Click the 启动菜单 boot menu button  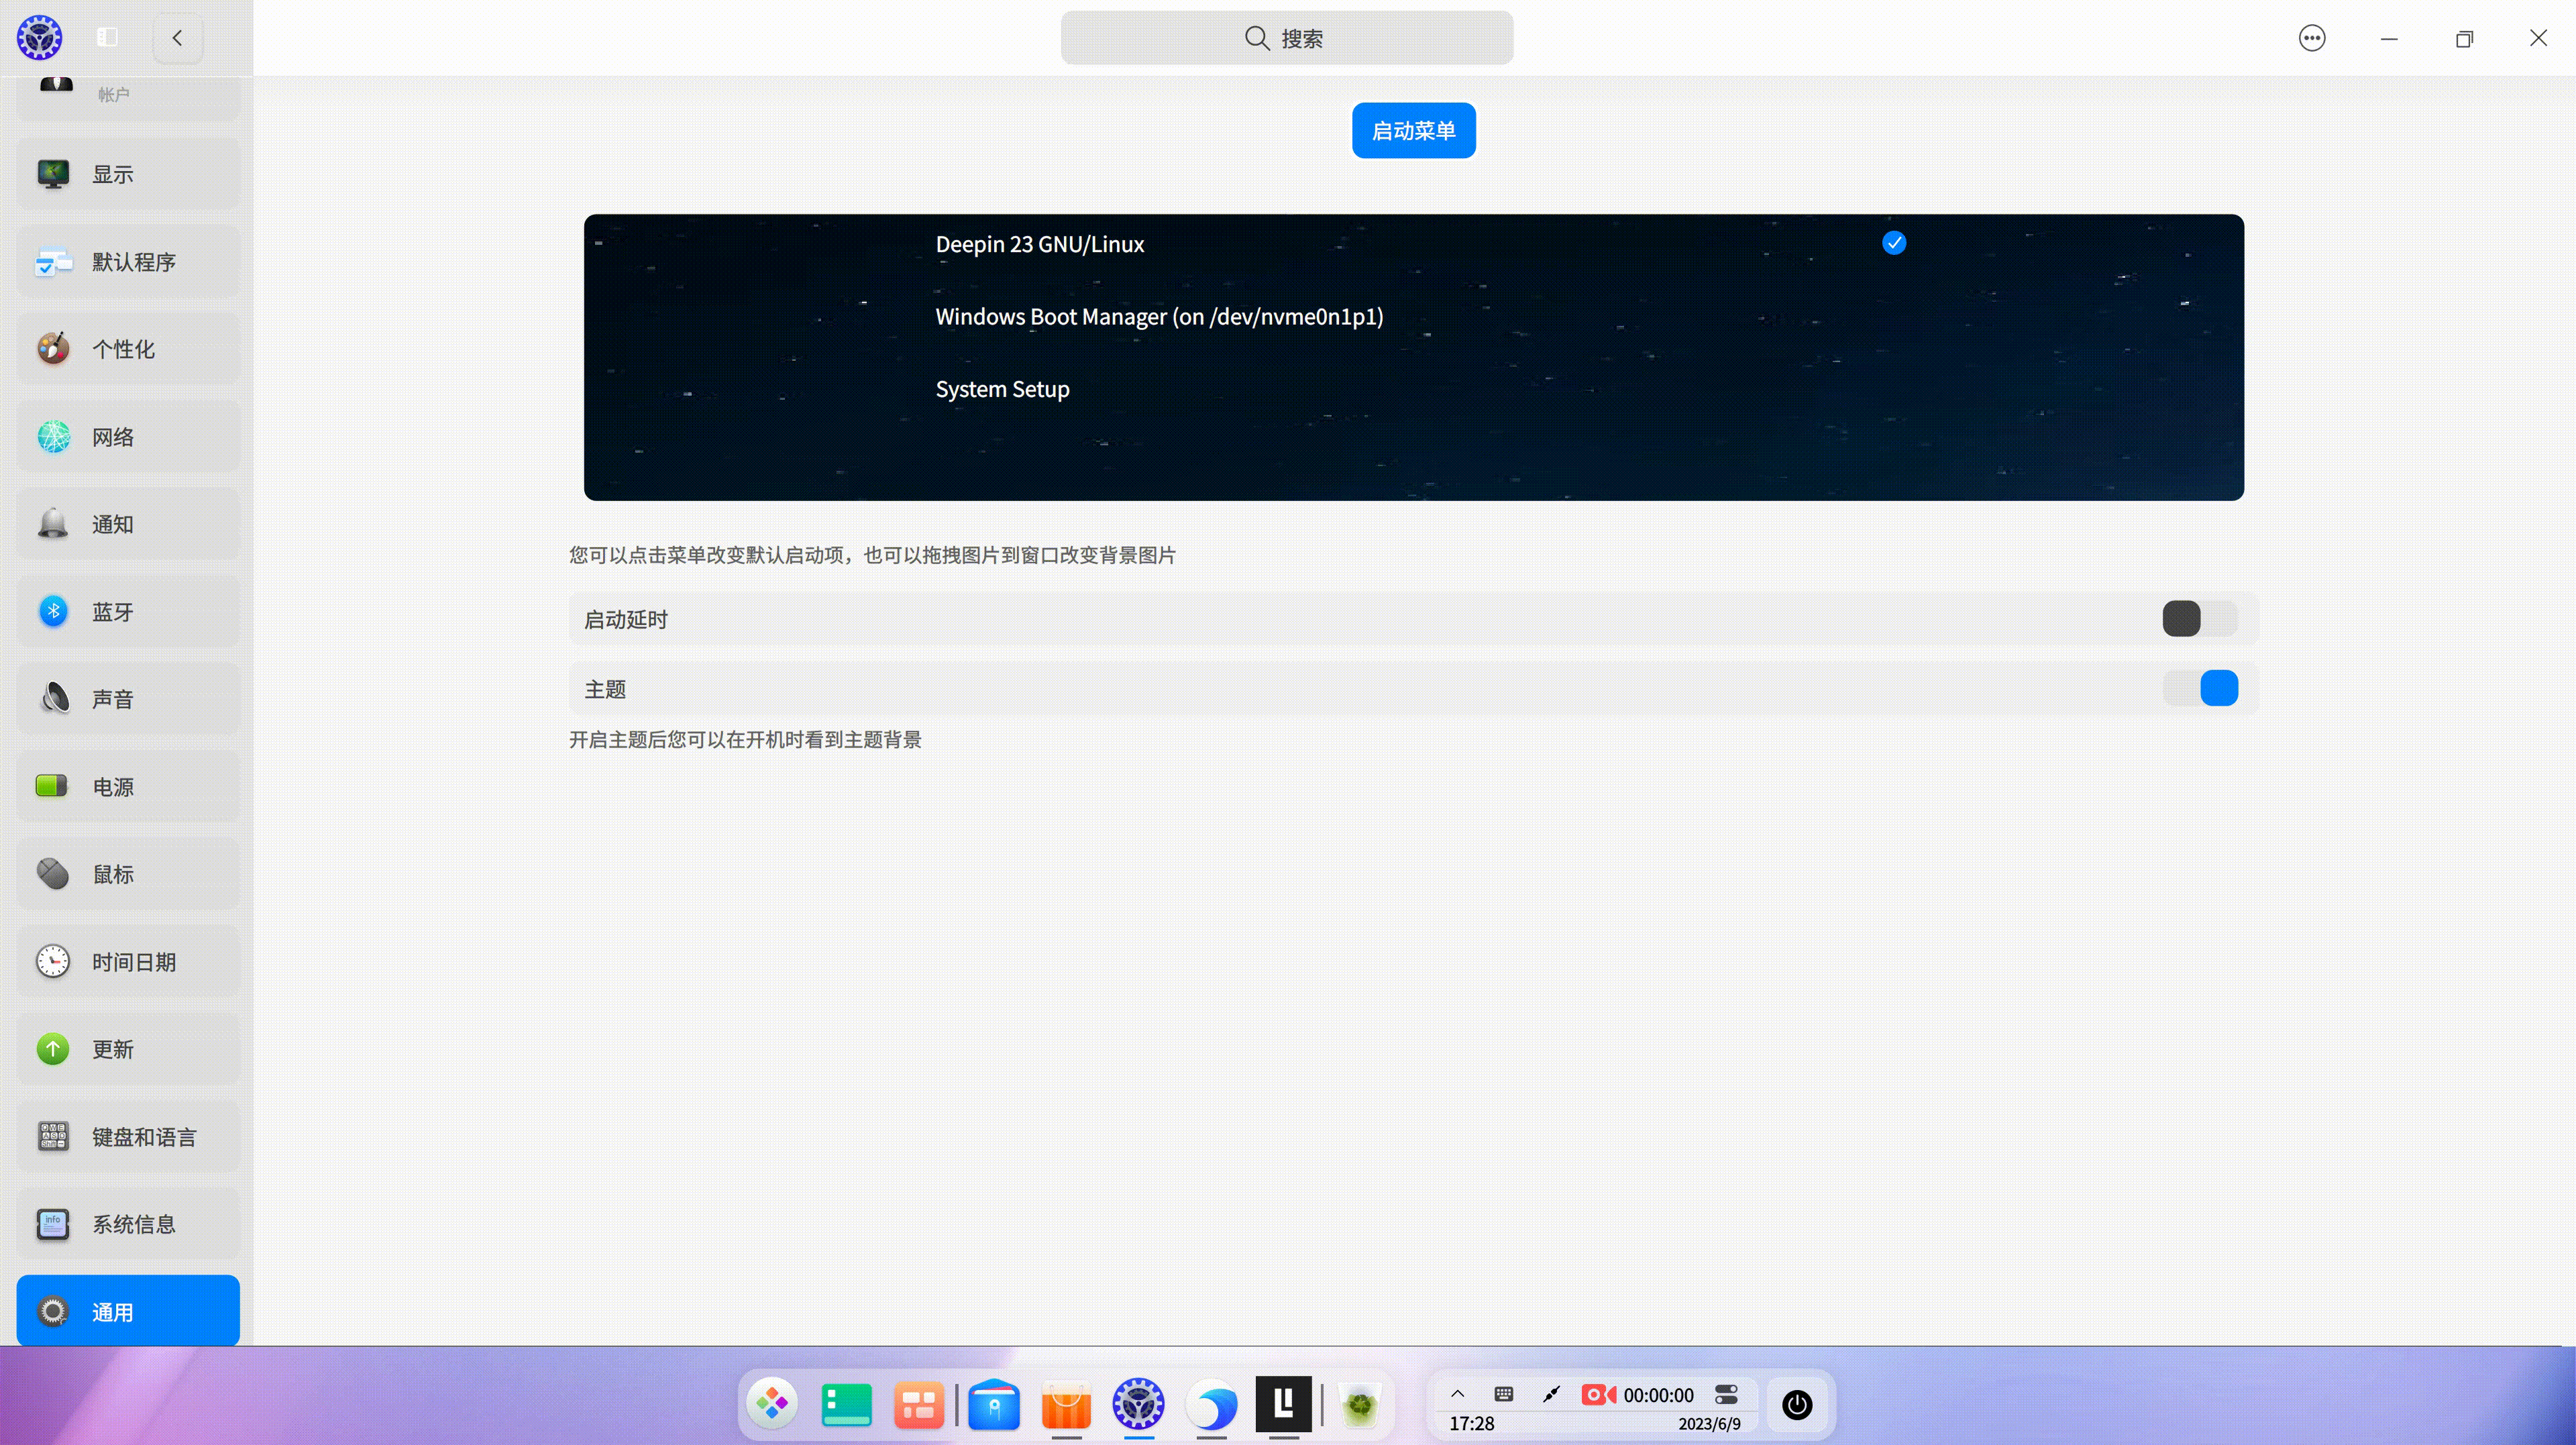1413,130
